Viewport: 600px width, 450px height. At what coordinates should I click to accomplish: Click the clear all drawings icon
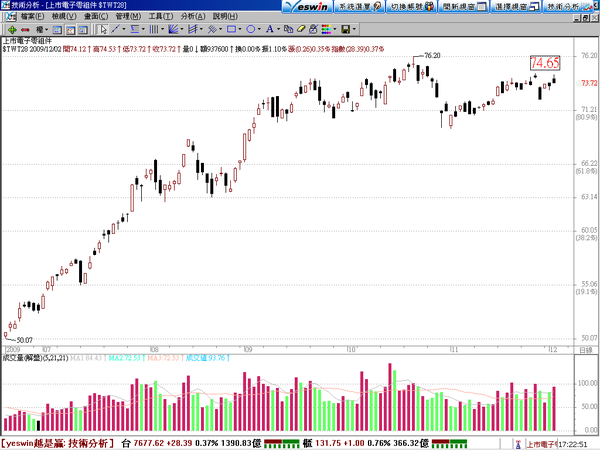[x=313, y=29]
